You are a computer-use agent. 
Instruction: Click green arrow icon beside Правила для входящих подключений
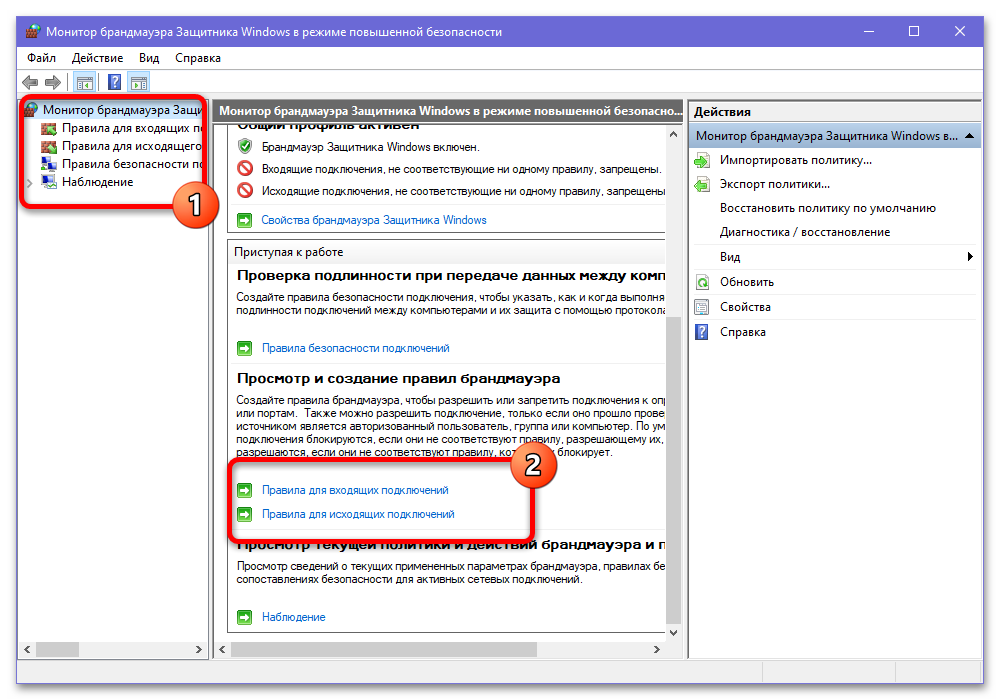coord(244,490)
